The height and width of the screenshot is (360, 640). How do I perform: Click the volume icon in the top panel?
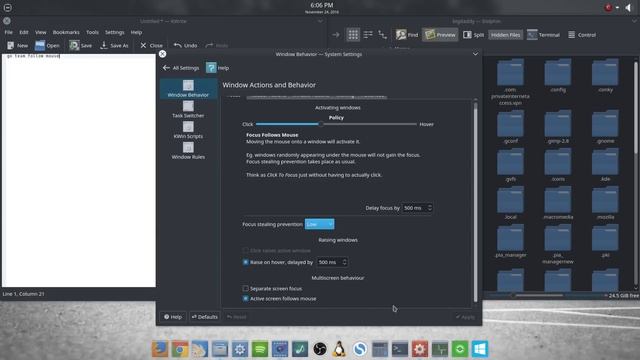click(628, 7)
